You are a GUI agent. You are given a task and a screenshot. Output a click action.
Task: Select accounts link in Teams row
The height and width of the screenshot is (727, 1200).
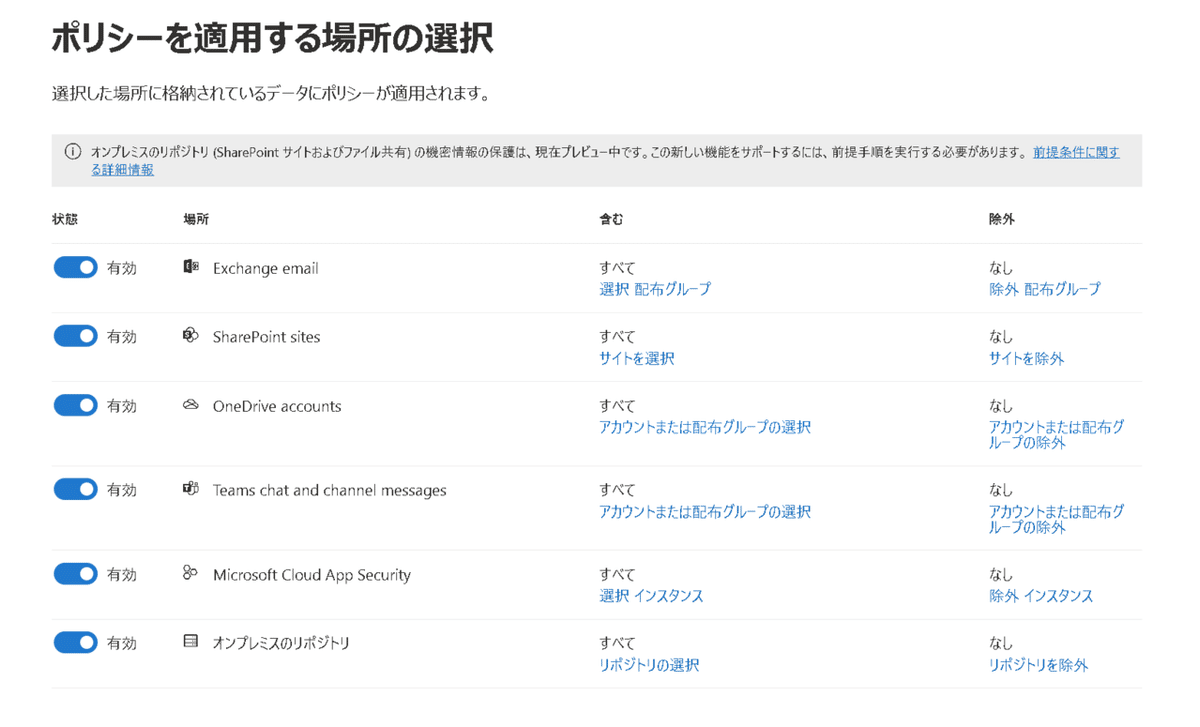tap(705, 511)
